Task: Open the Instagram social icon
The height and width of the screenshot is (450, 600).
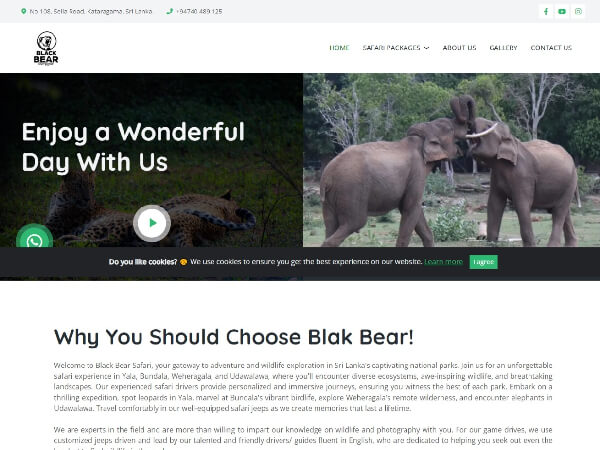Action: (578, 11)
